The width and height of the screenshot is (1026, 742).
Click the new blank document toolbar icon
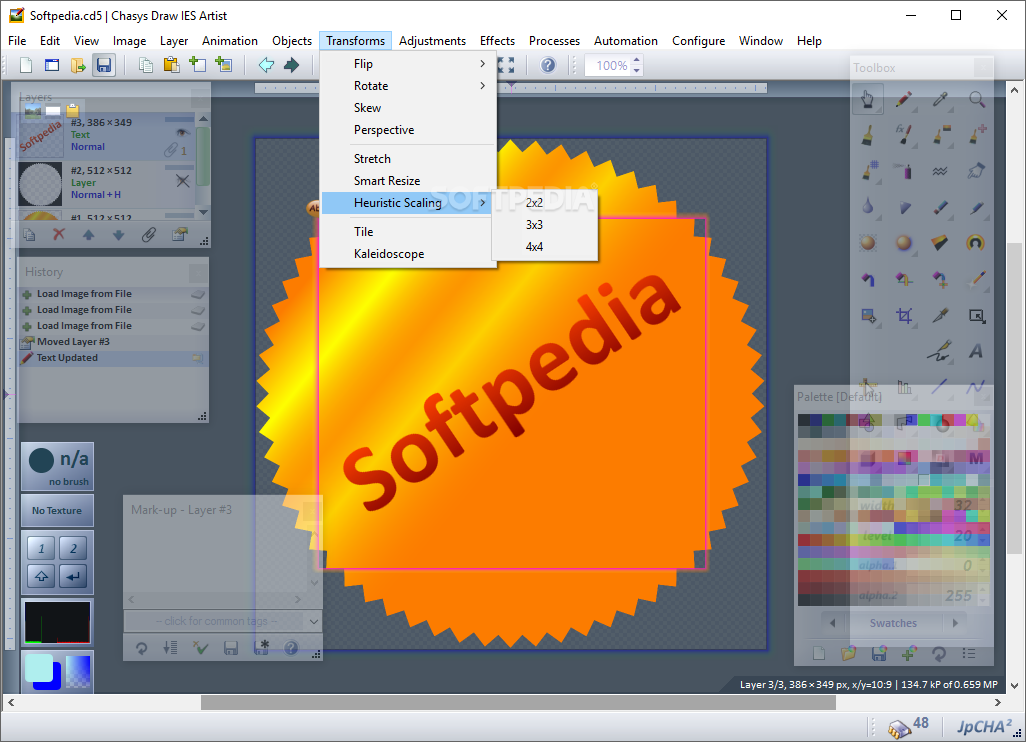26,65
